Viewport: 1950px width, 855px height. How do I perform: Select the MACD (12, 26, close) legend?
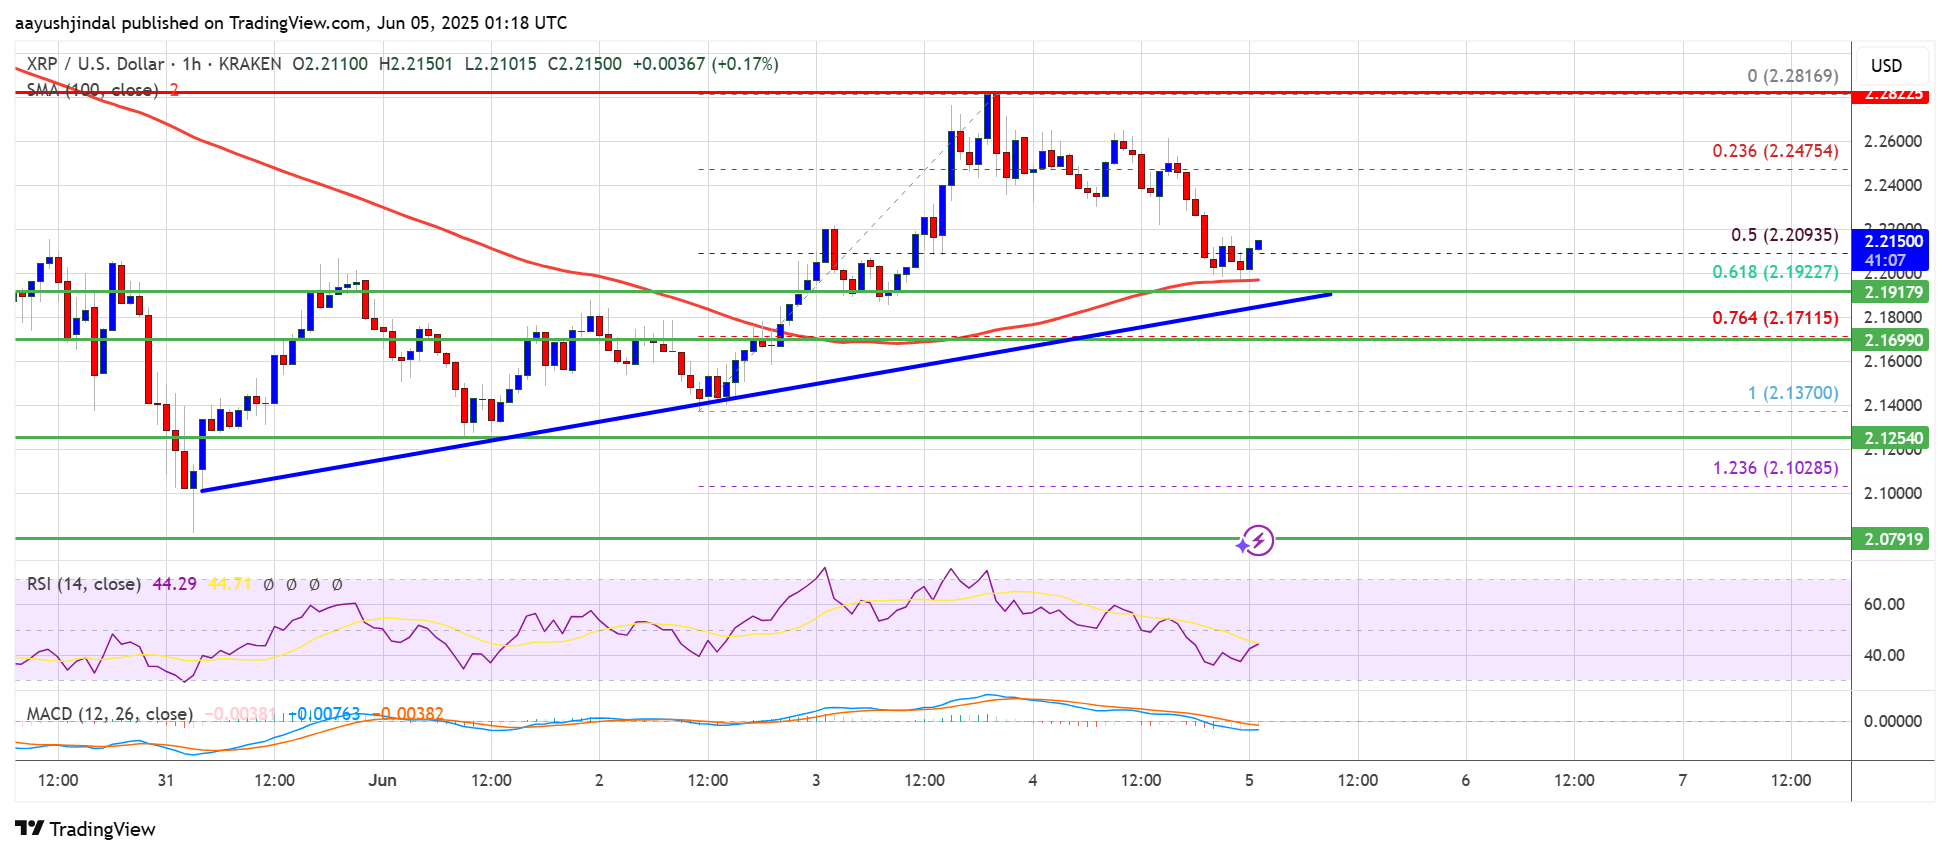(x=109, y=714)
